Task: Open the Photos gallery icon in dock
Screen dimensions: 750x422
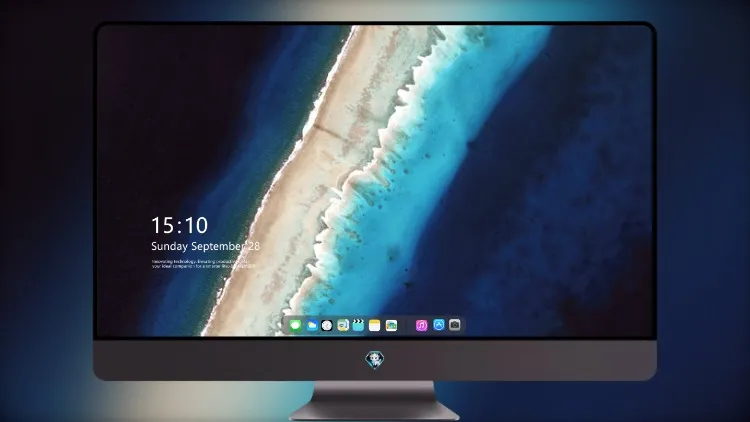Action: tap(391, 325)
